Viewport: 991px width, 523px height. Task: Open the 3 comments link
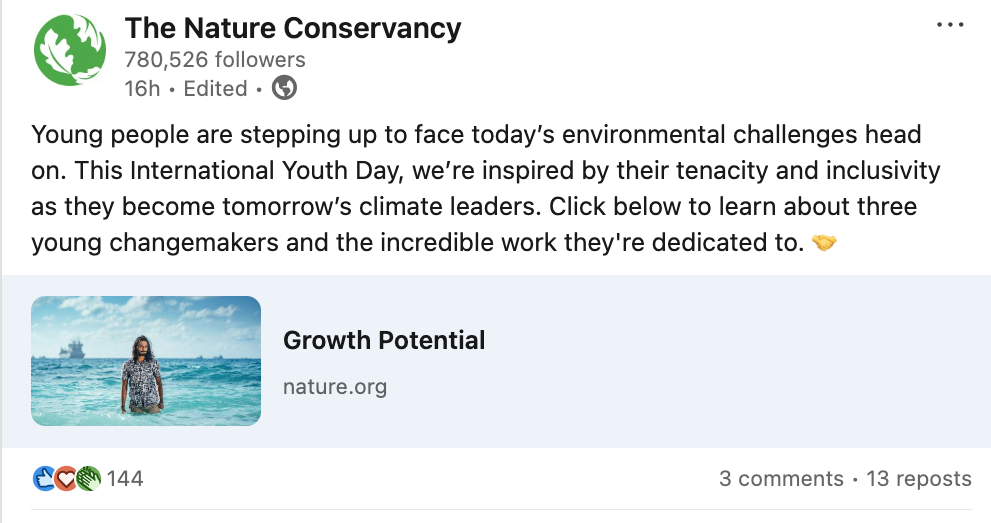(x=781, y=479)
